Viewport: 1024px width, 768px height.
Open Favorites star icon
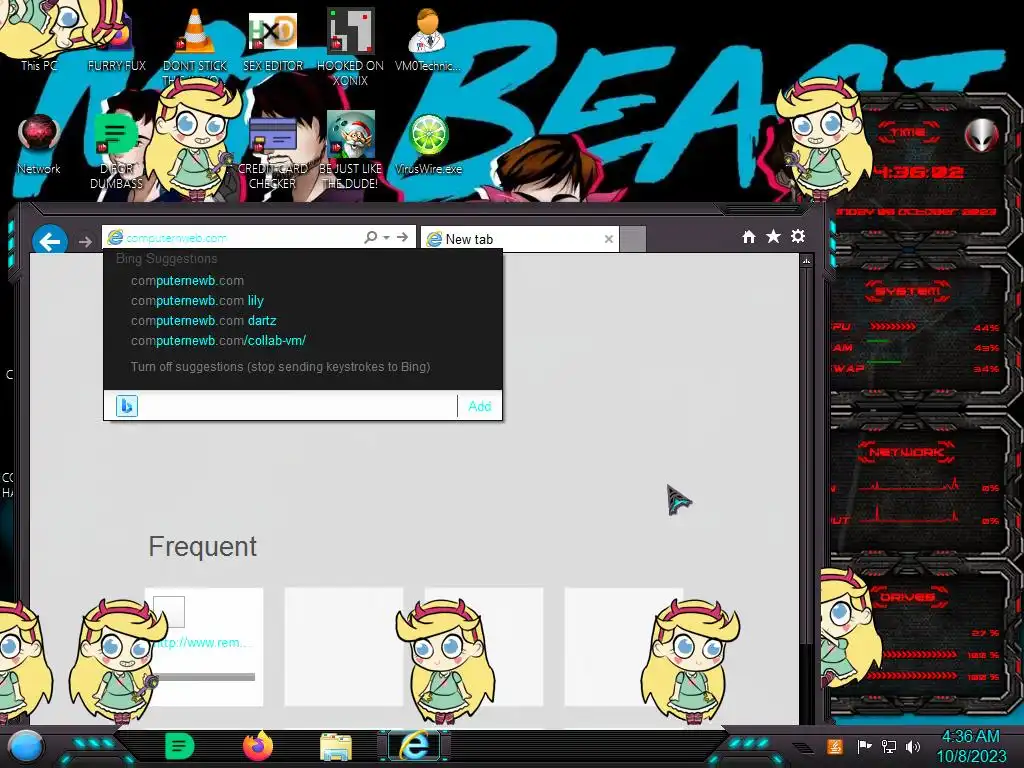(x=773, y=236)
